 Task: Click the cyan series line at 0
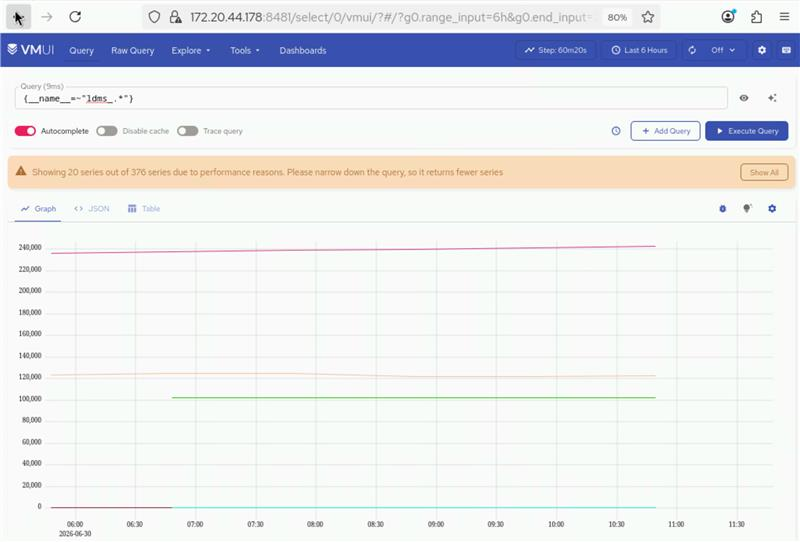click(413, 507)
